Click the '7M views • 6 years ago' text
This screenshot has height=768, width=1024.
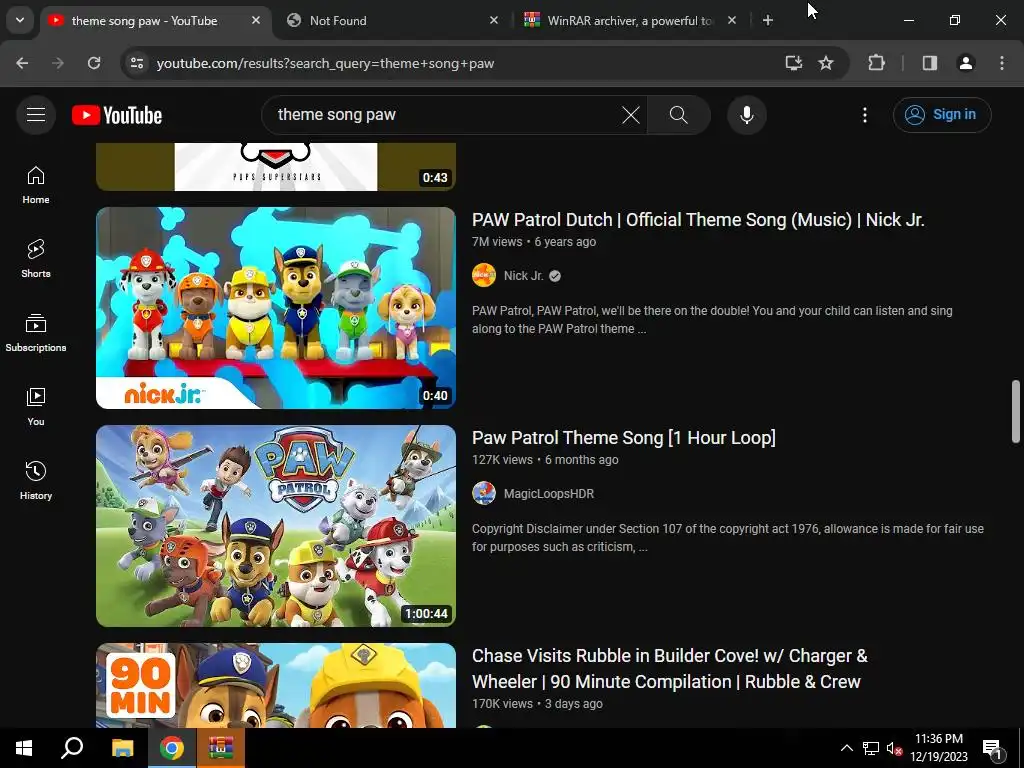[534, 242]
